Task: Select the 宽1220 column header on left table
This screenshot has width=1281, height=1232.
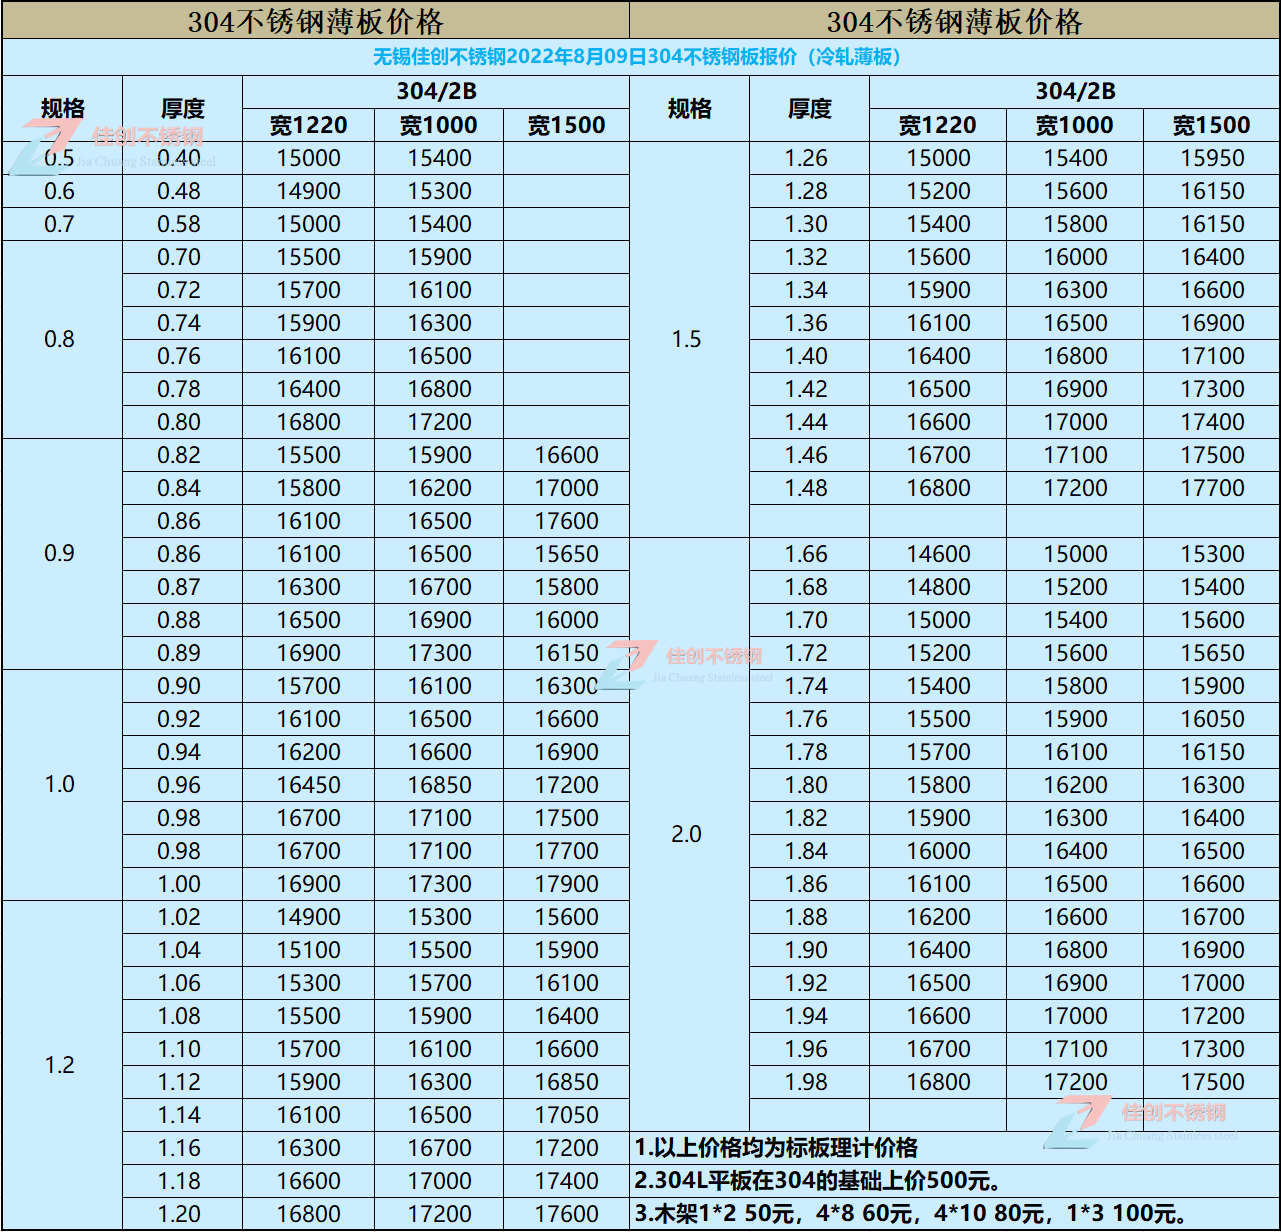Action: point(310,125)
